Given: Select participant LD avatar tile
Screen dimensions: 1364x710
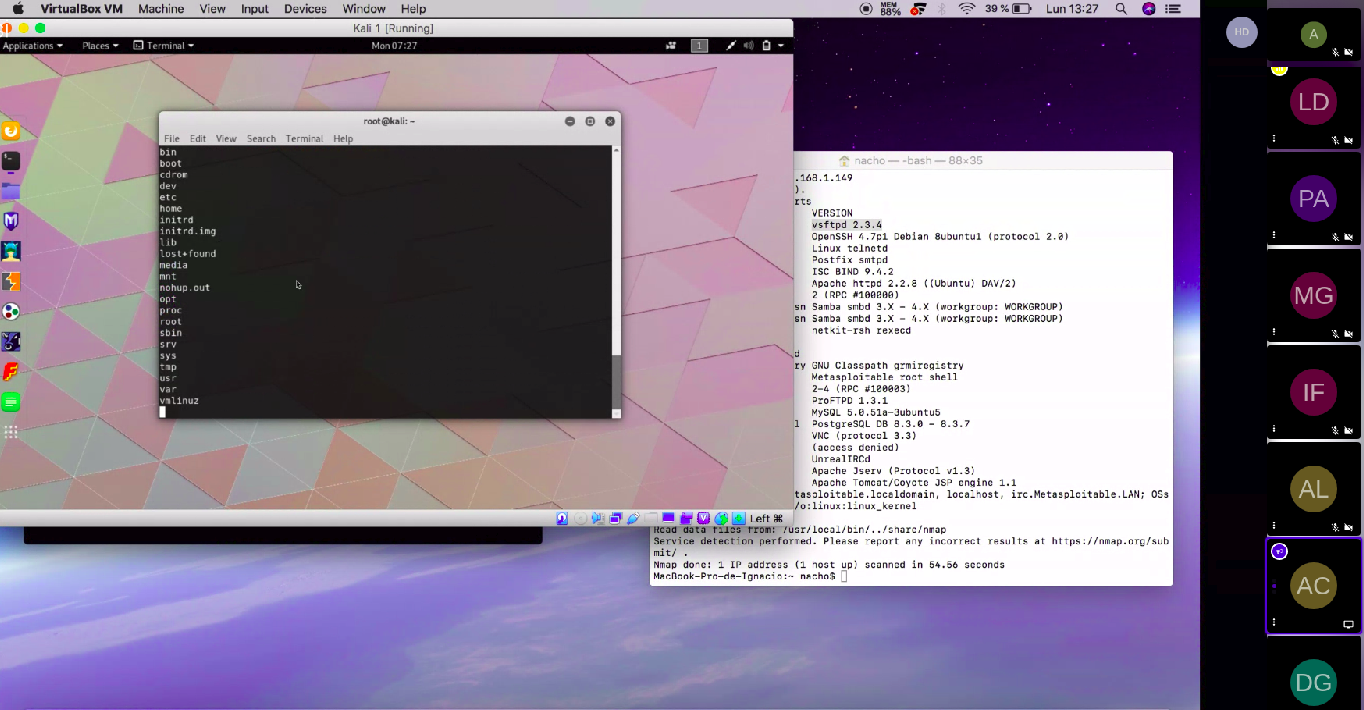Looking at the screenshot, I should 1313,102.
